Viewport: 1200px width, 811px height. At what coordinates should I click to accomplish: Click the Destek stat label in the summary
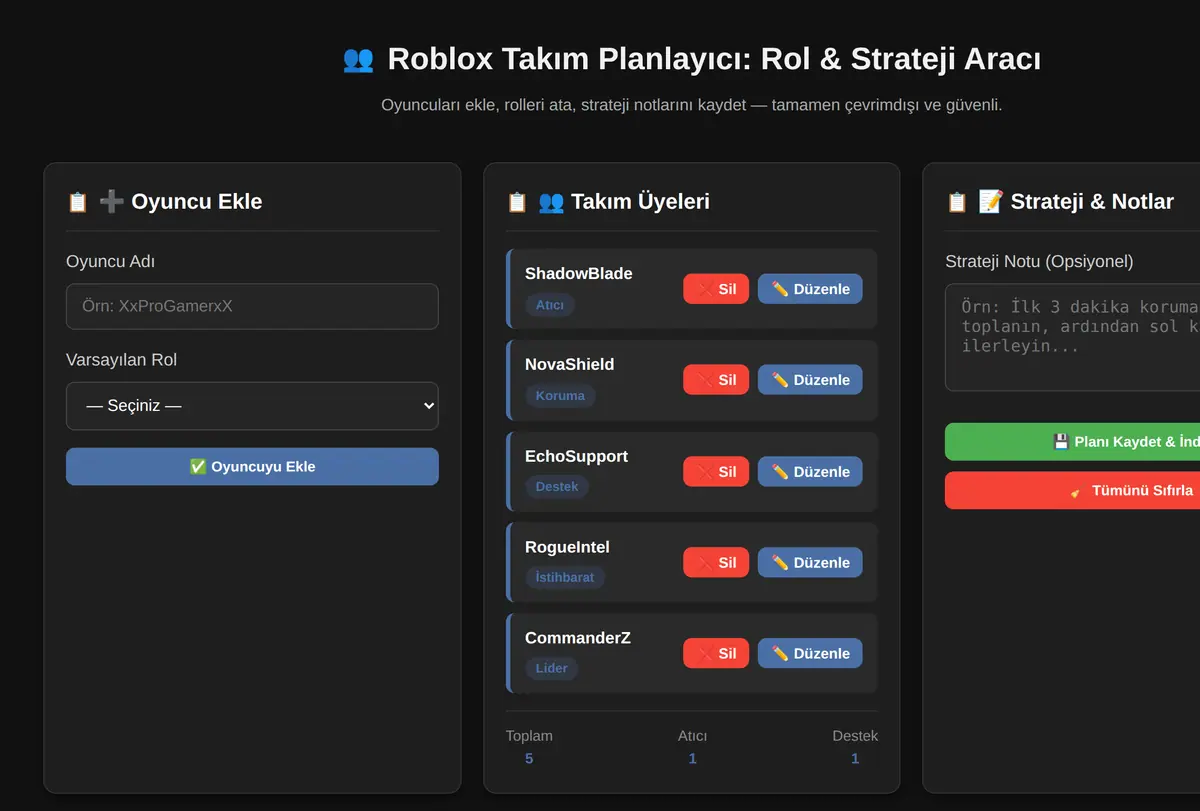(x=855, y=736)
